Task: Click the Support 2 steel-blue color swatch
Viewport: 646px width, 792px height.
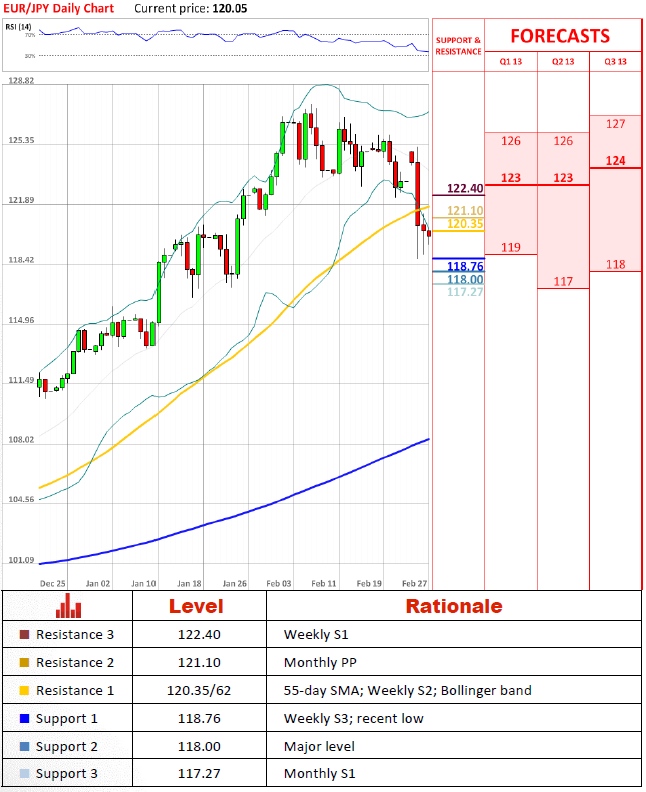Action: (x=24, y=746)
